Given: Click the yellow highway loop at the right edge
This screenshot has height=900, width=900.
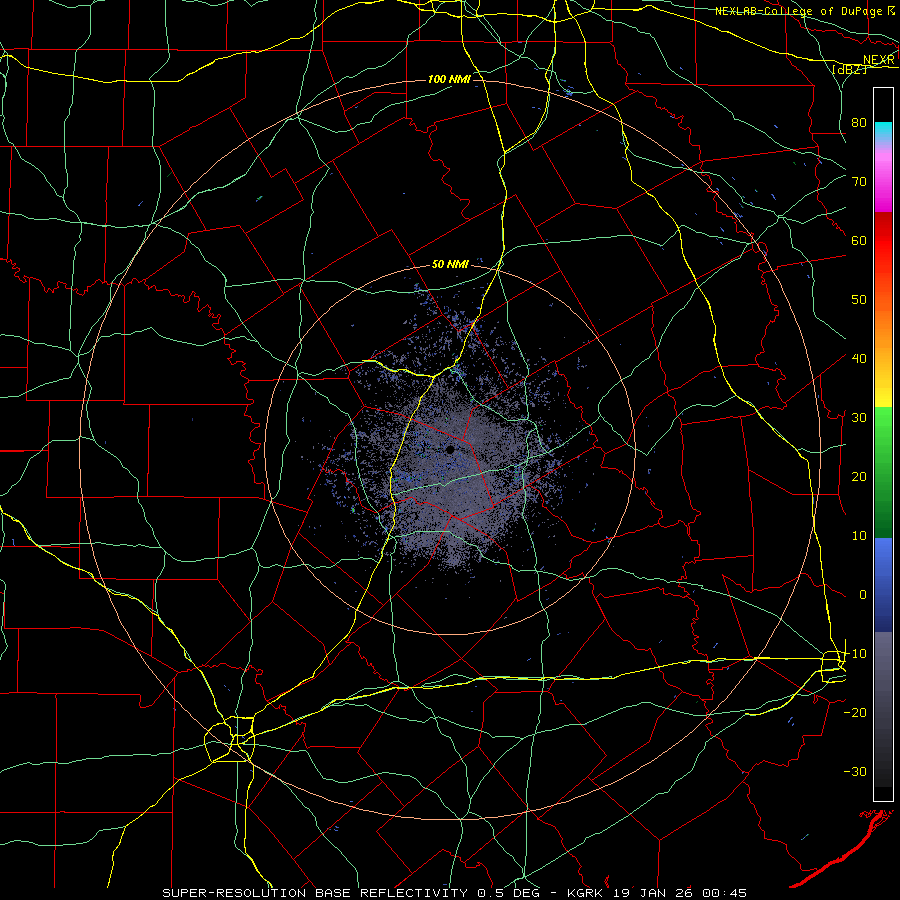Looking at the screenshot, I should pyautogui.click(x=833, y=666).
